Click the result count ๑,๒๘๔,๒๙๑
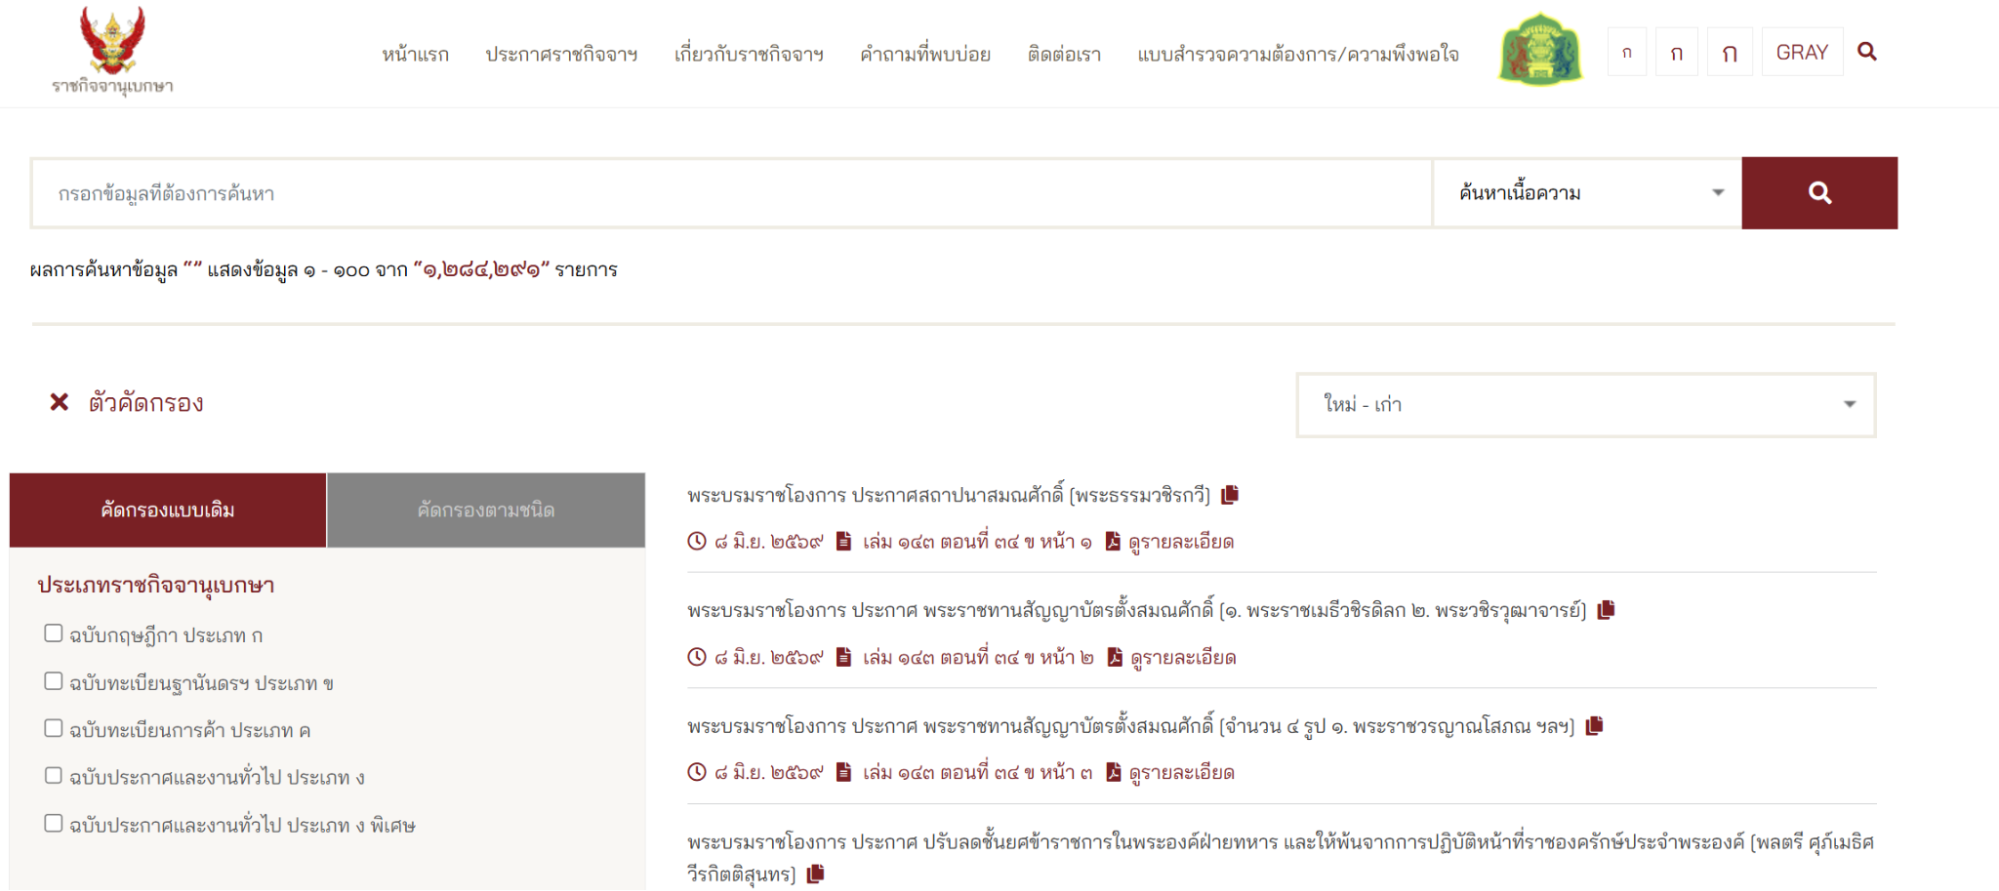The image size is (1999, 891). (x=481, y=270)
